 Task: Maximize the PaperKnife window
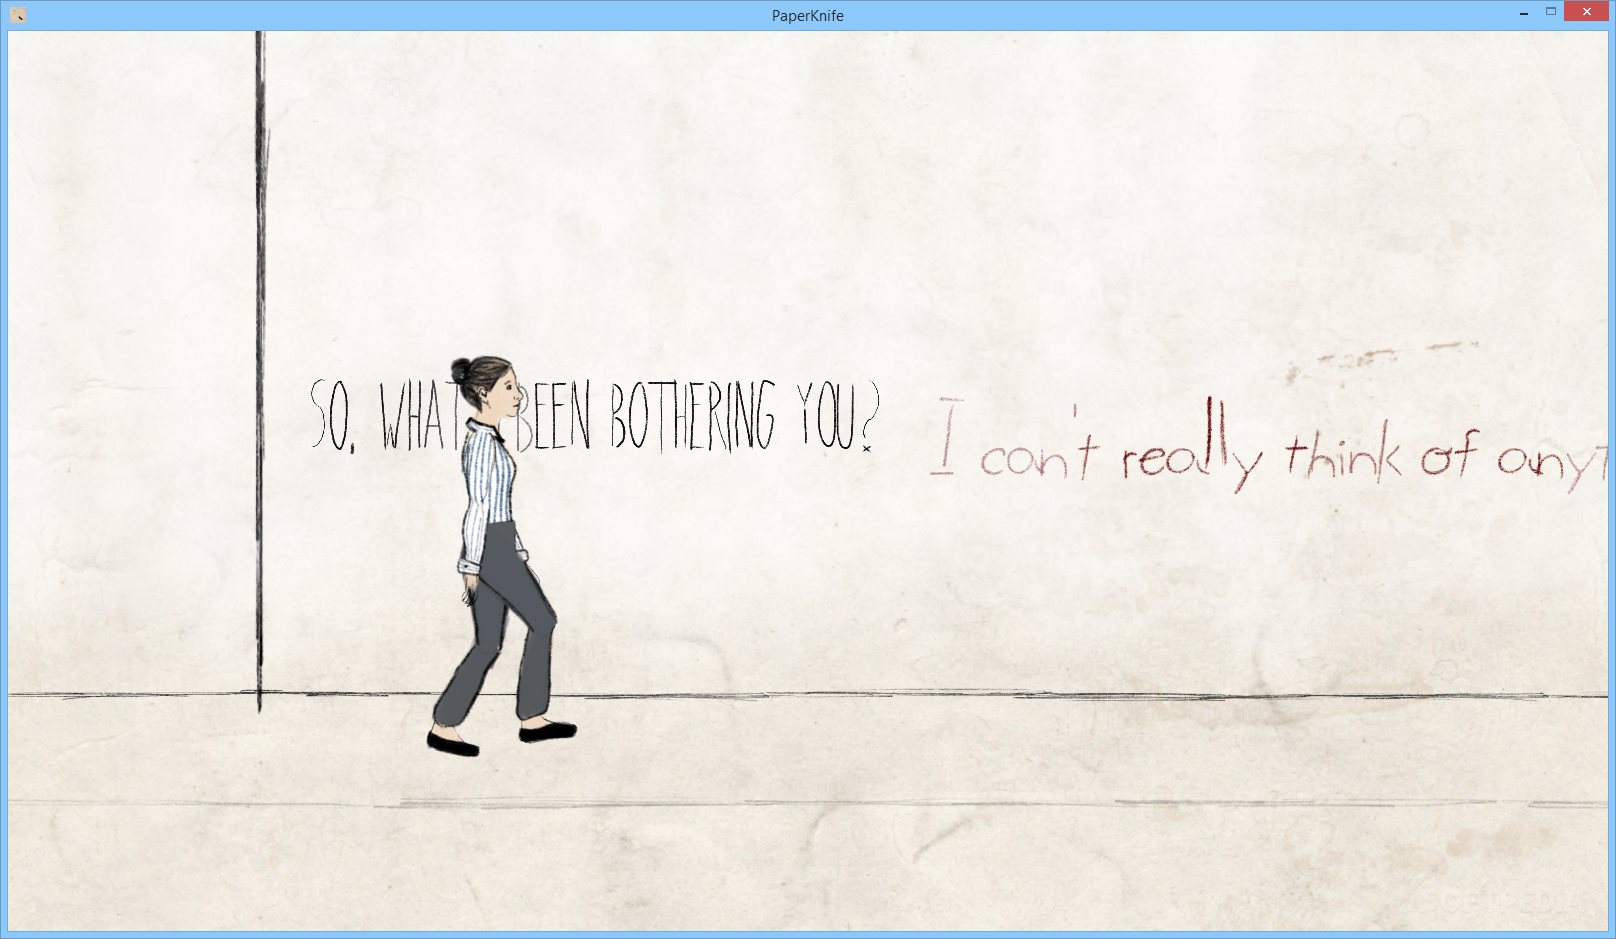pos(1551,12)
